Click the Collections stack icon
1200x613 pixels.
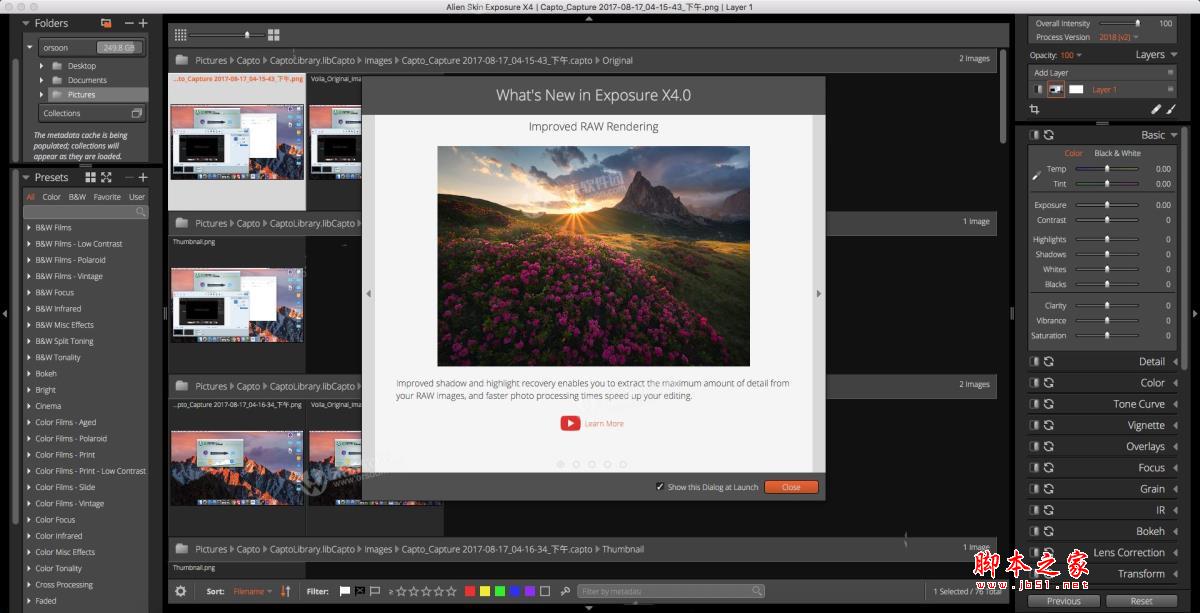pos(136,113)
